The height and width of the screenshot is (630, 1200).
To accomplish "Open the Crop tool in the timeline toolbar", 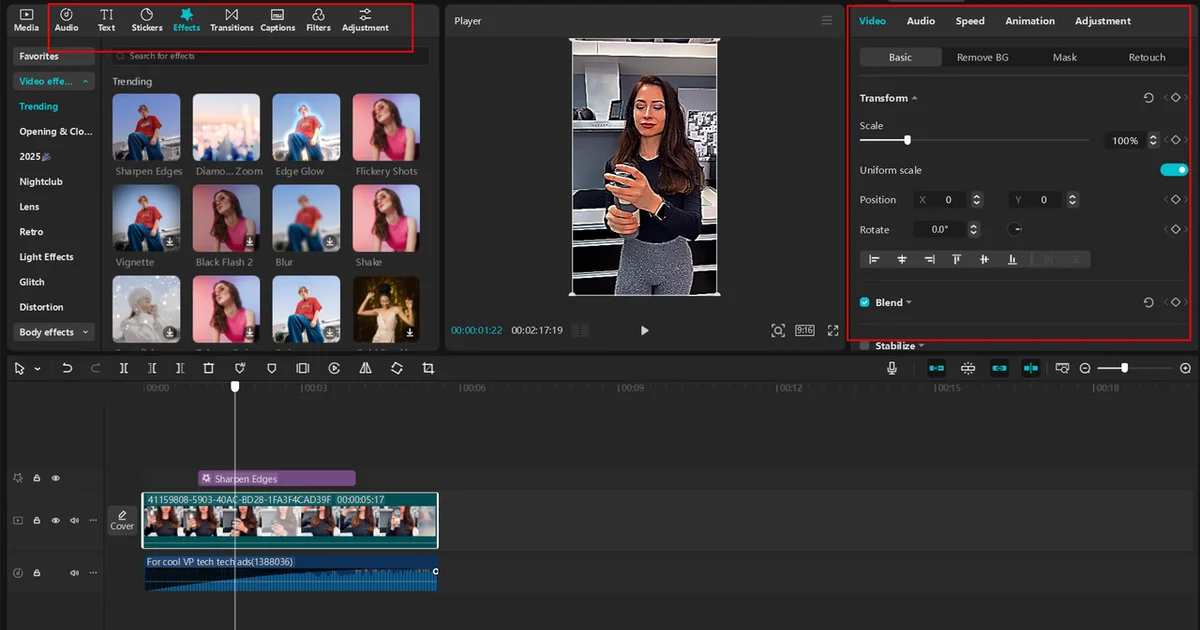I will (x=427, y=368).
